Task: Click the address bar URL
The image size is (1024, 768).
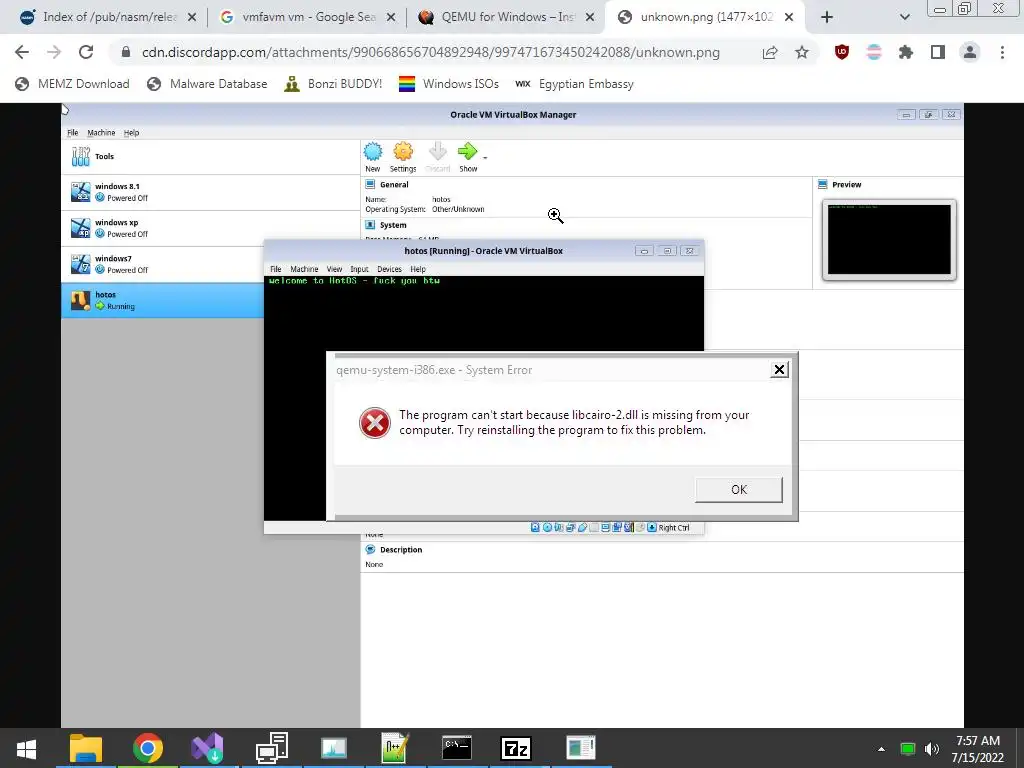Action: click(x=431, y=52)
